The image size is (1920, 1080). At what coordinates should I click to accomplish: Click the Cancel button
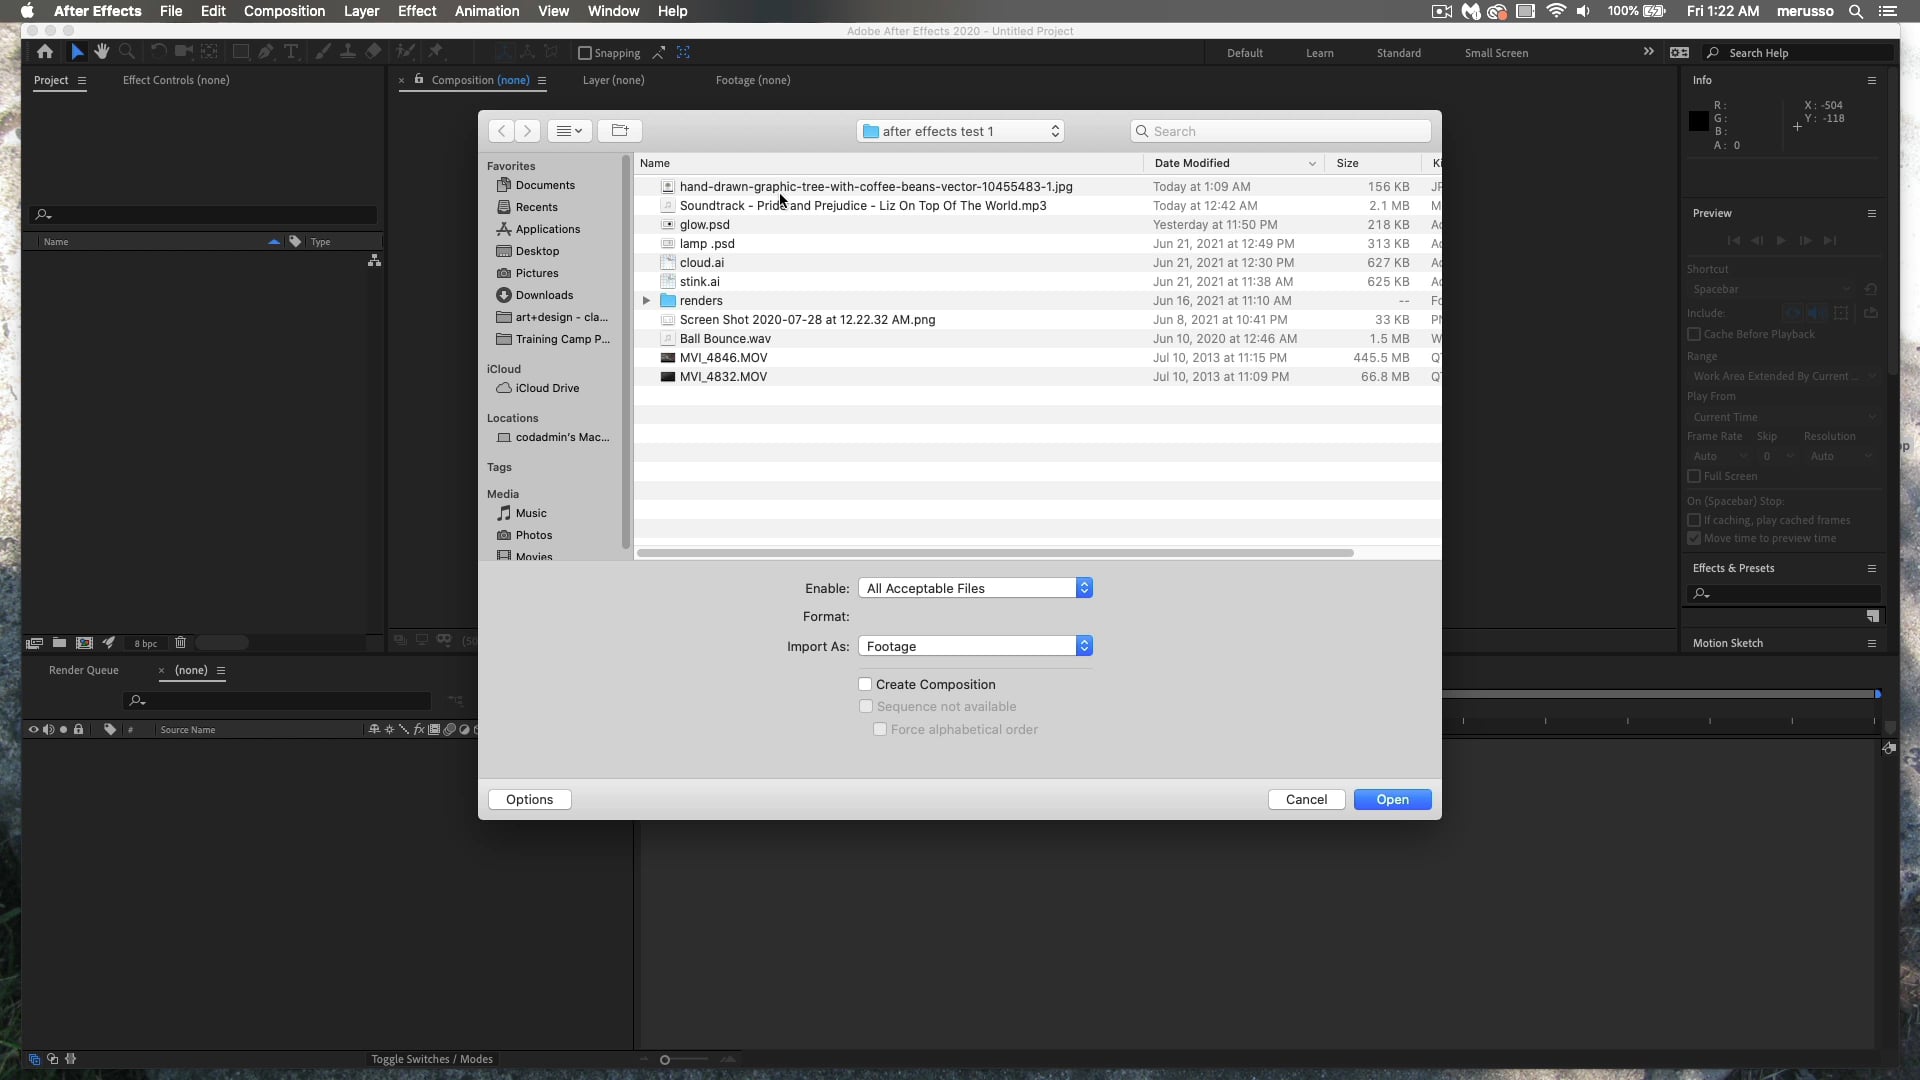1306,800
